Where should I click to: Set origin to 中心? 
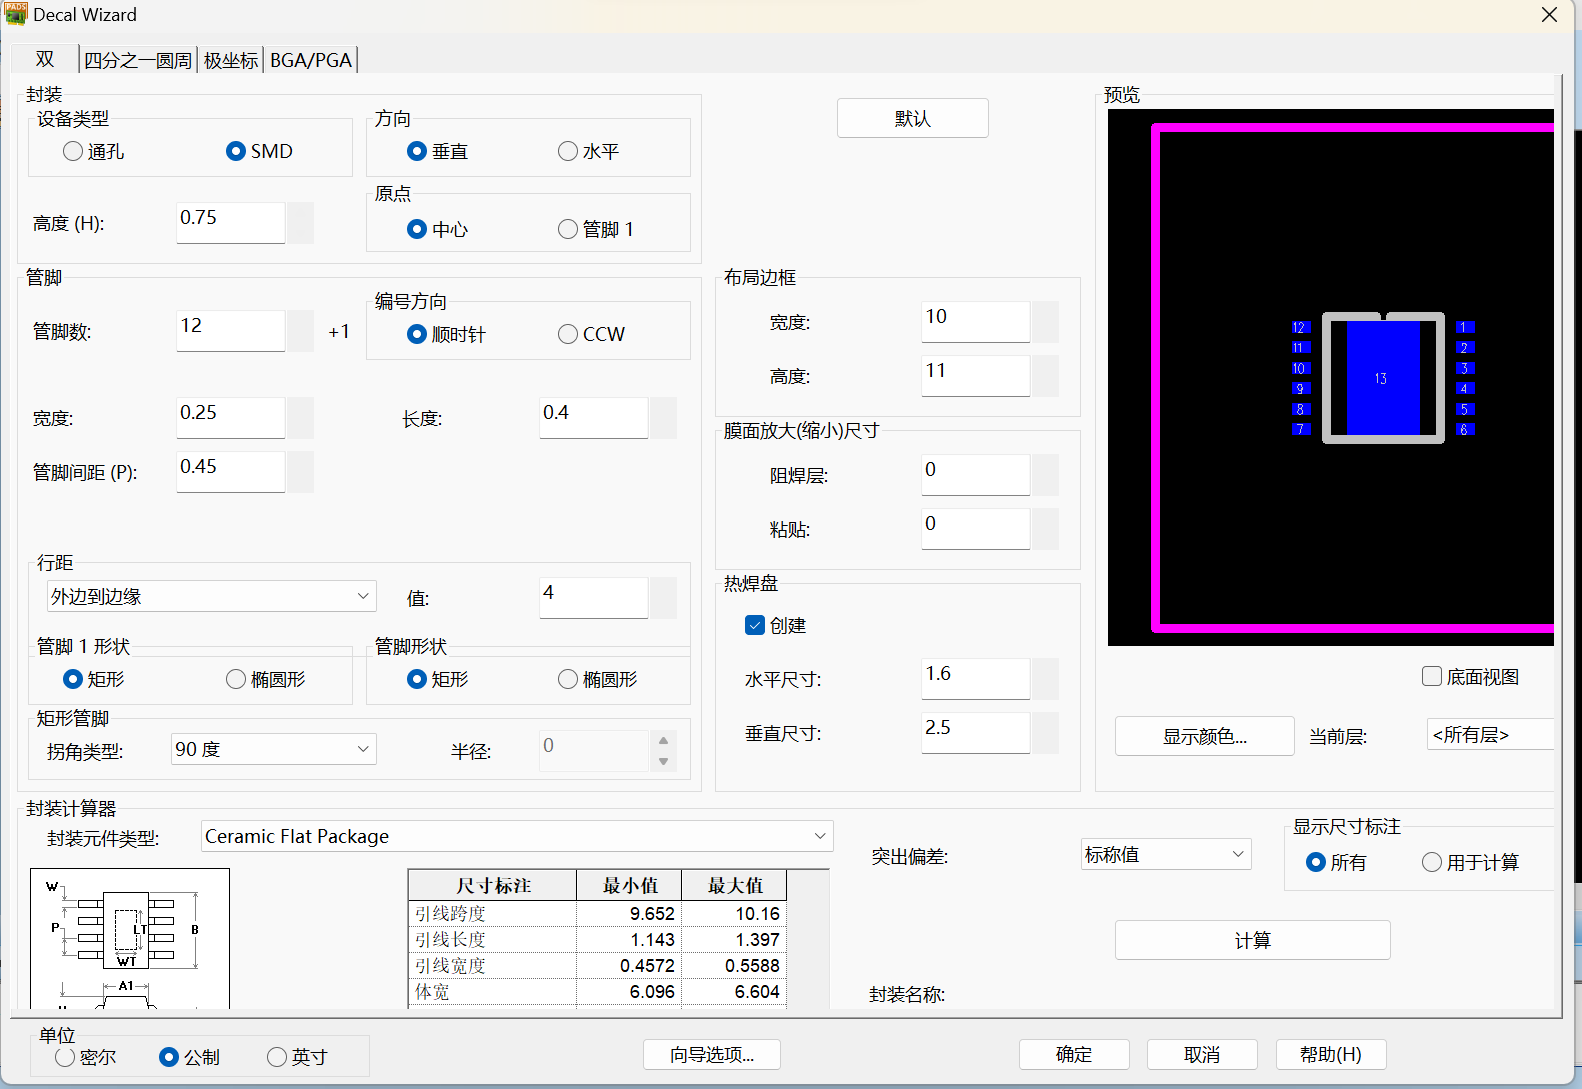click(438, 229)
